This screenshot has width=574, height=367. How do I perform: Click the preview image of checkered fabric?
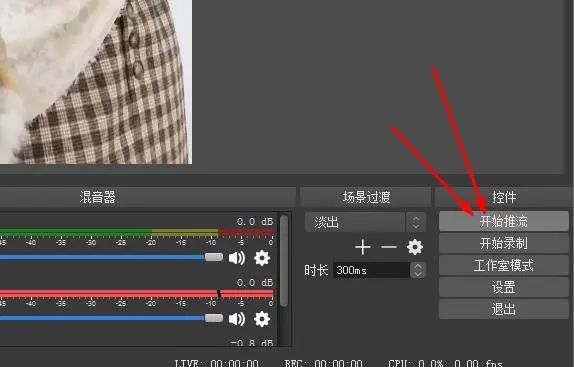[x=96, y=82]
